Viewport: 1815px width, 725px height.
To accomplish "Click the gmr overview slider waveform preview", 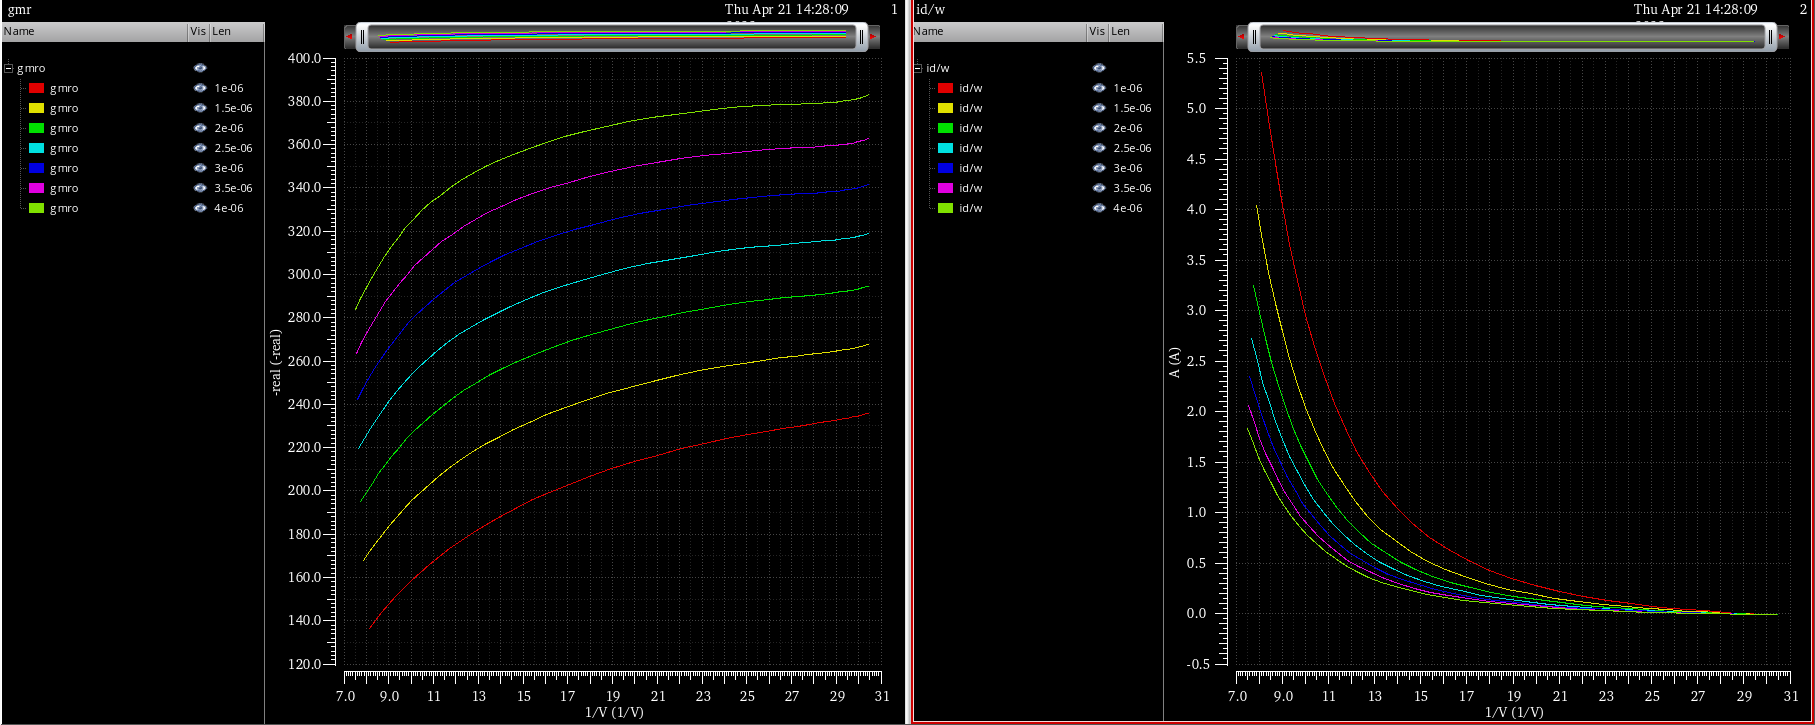I will 611,37.
